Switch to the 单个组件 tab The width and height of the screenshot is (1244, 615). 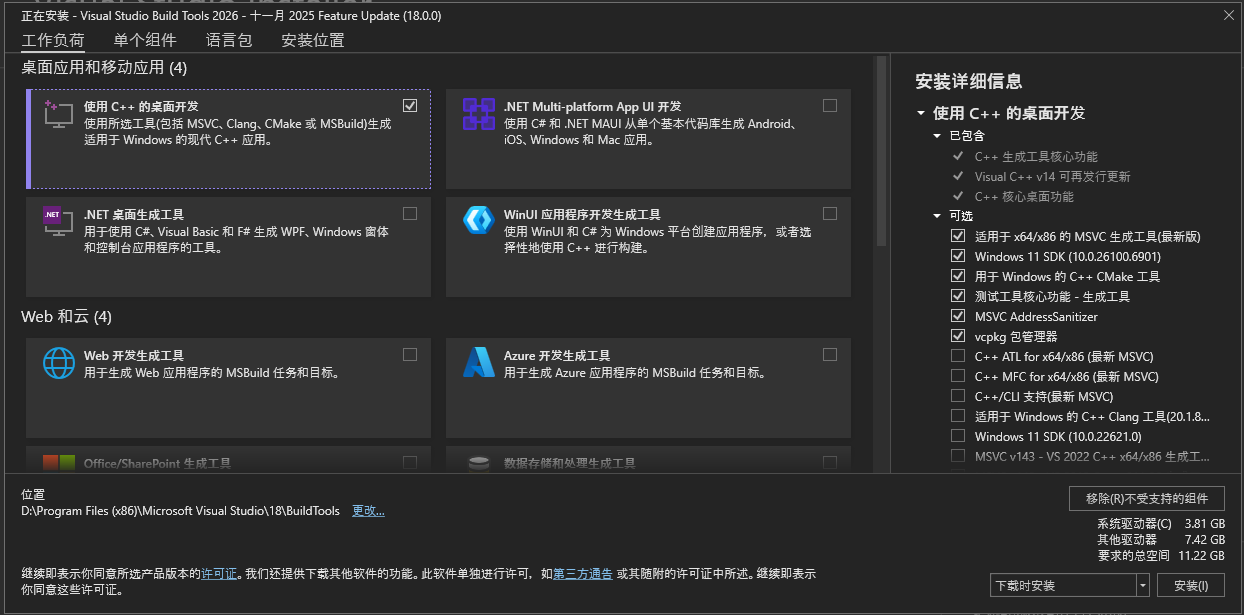(145, 40)
